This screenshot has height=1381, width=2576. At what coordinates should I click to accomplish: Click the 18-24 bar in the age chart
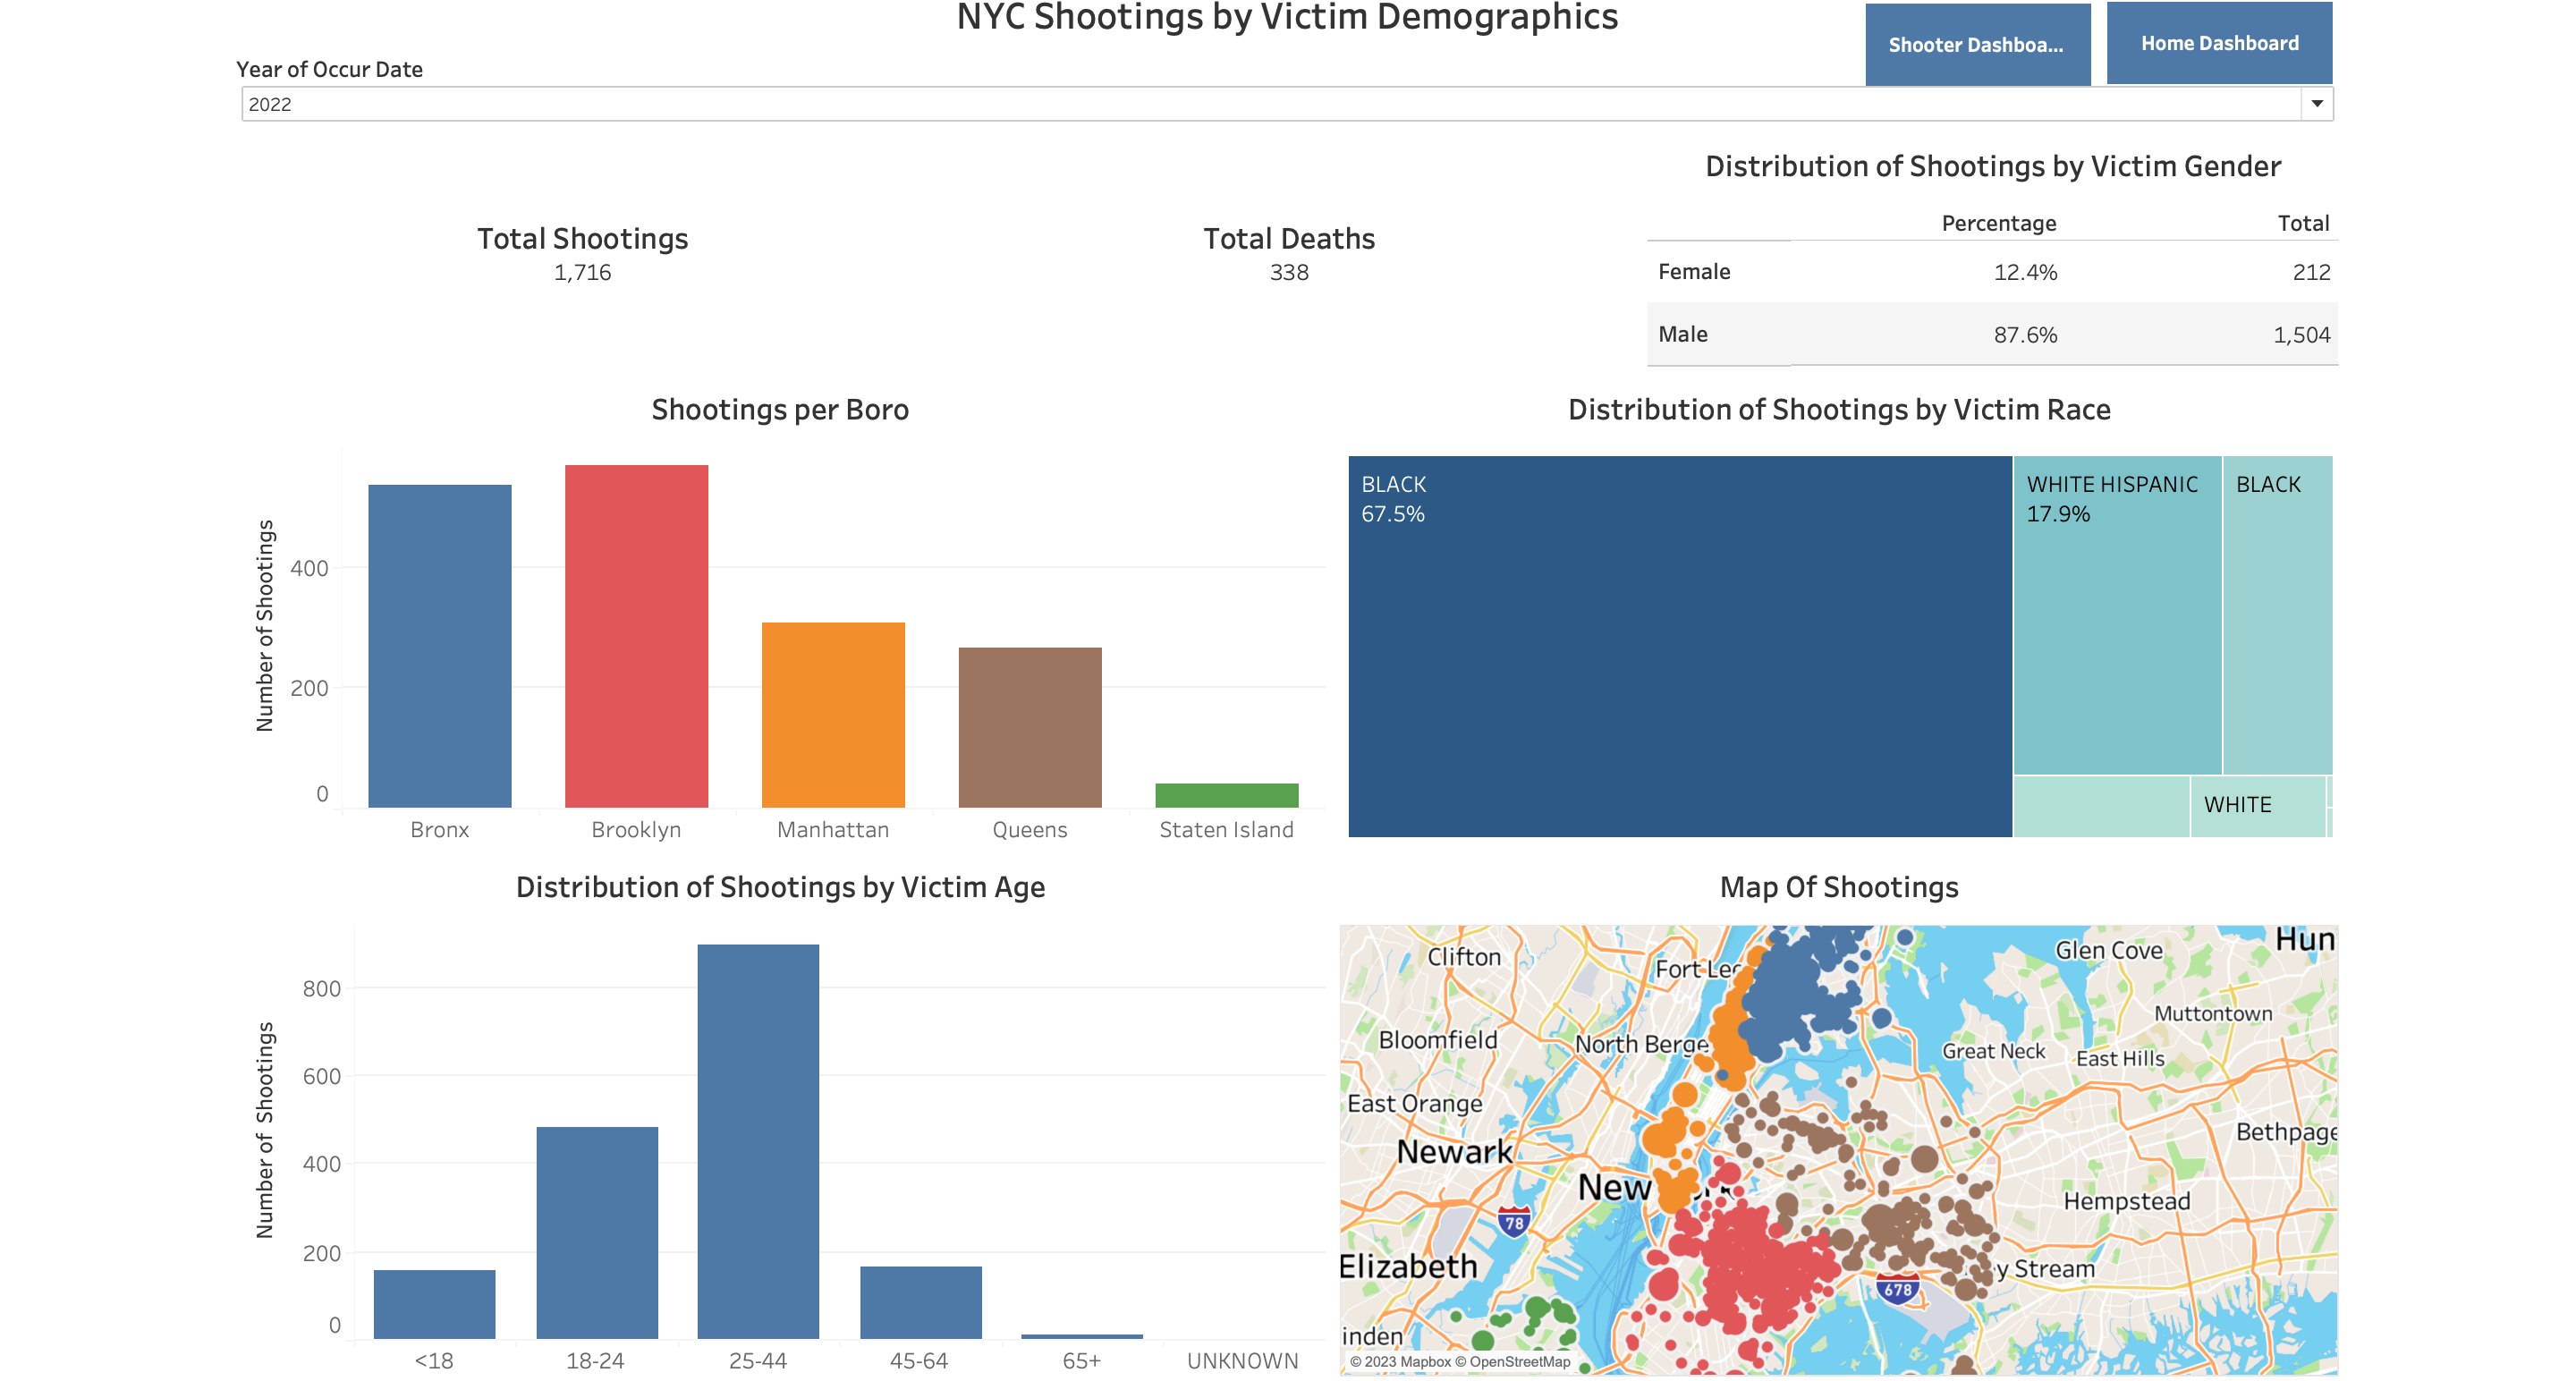click(x=597, y=1230)
